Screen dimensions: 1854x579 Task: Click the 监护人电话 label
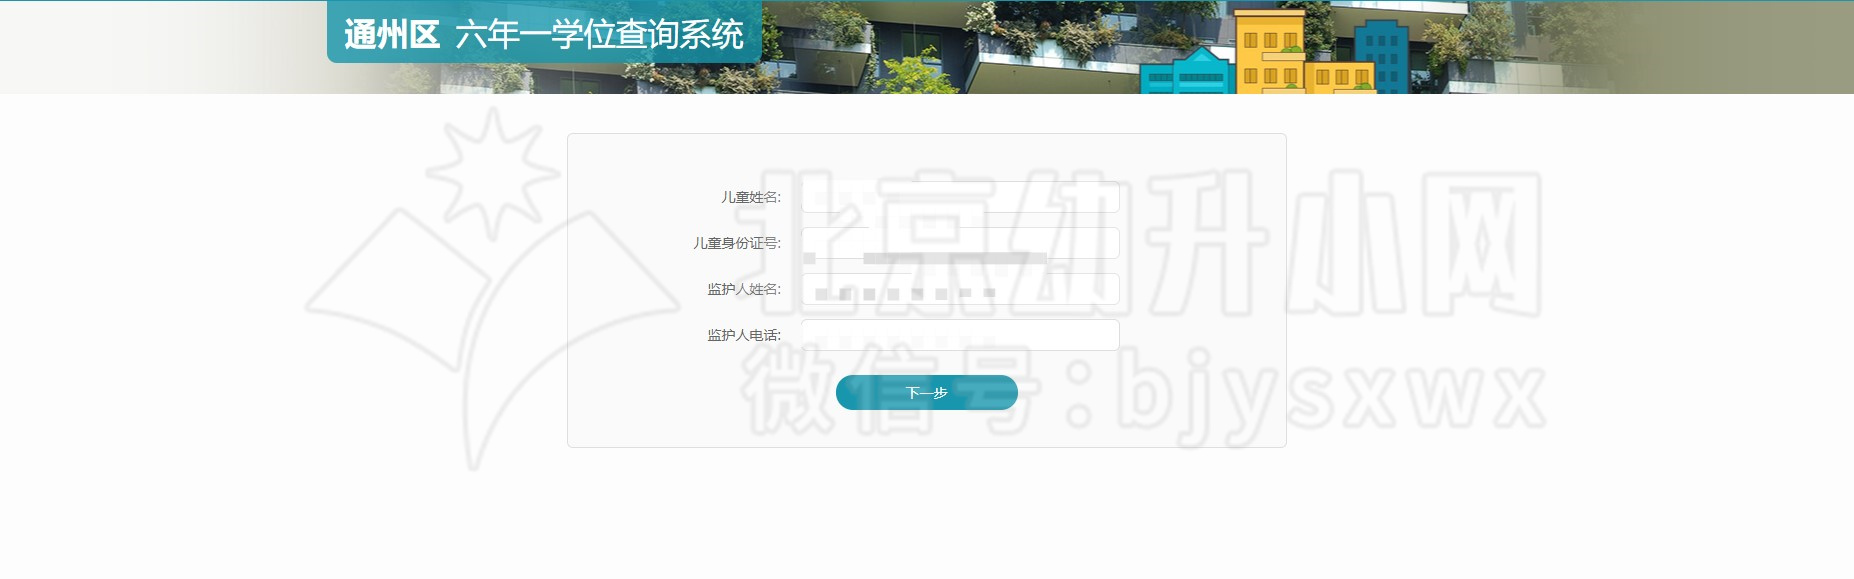pos(743,335)
